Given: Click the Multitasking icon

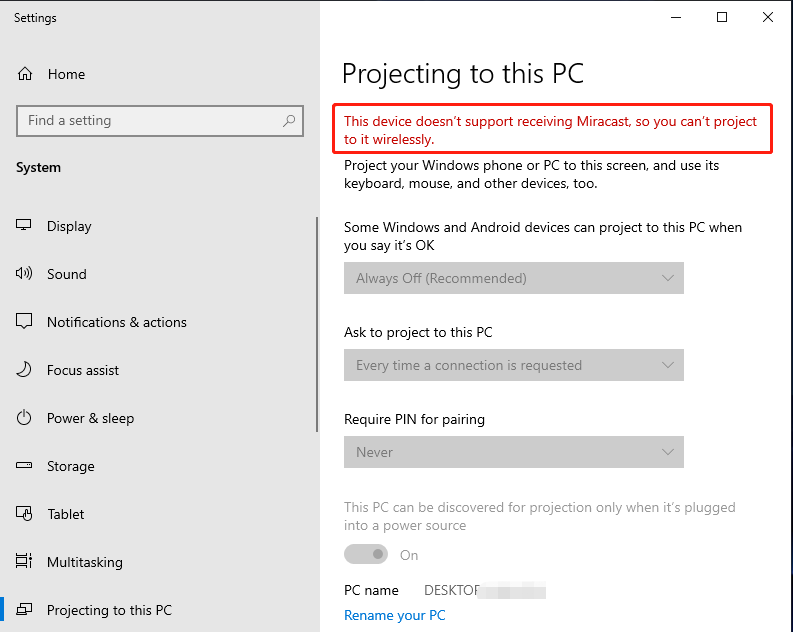Looking at the screenshot, I should click(24, 561).
